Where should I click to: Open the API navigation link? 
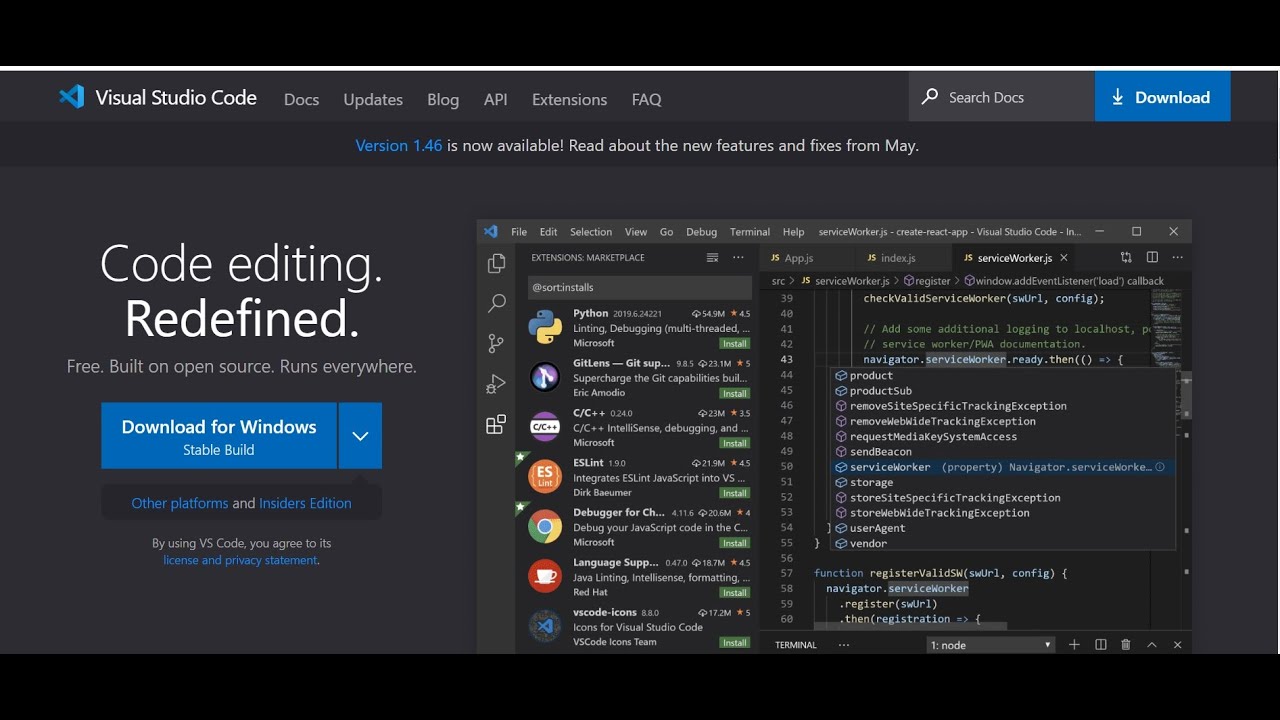(x=496, y=99)
